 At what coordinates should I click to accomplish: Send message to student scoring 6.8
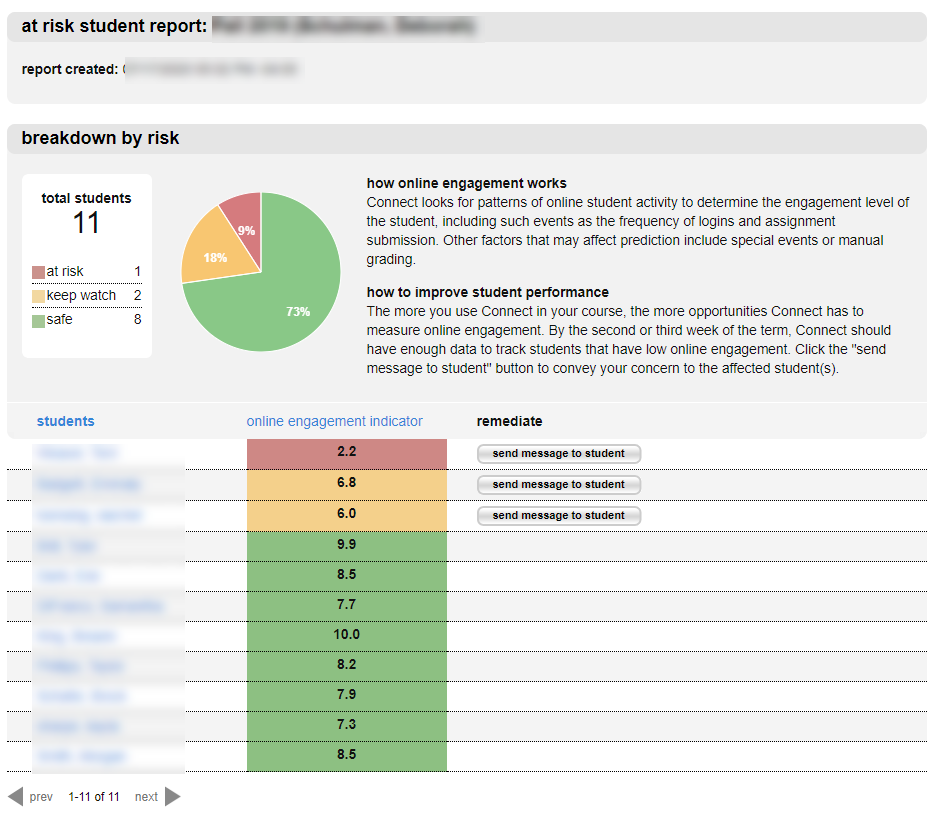tap(558, 485)
